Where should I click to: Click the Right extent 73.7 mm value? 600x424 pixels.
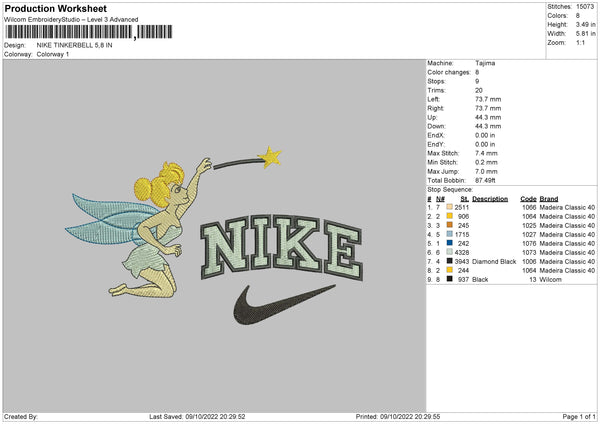pyautogui.click(x=488, y=108)
